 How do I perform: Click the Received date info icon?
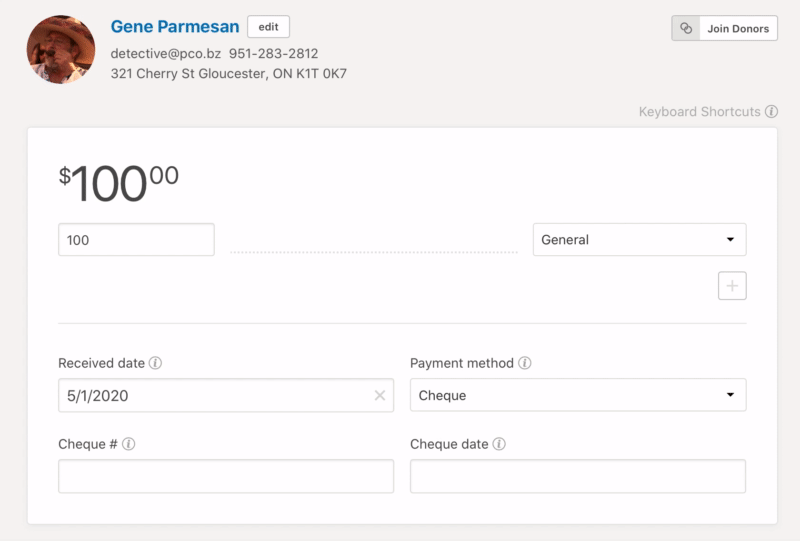155,363
